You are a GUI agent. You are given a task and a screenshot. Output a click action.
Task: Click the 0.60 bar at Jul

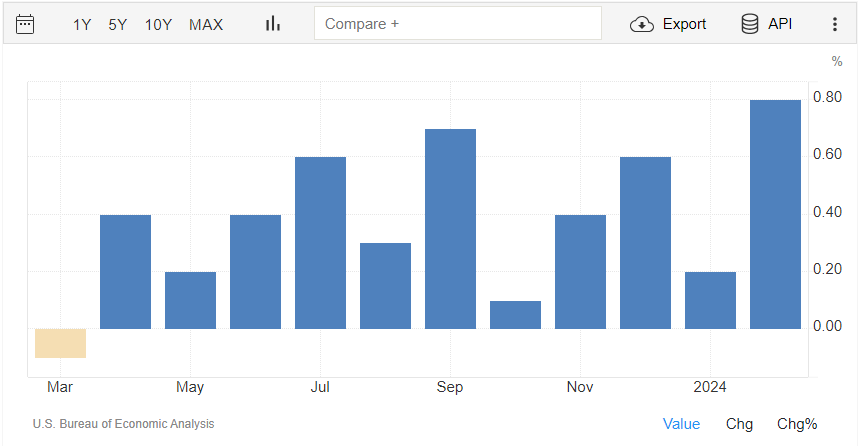coord(320,243)
